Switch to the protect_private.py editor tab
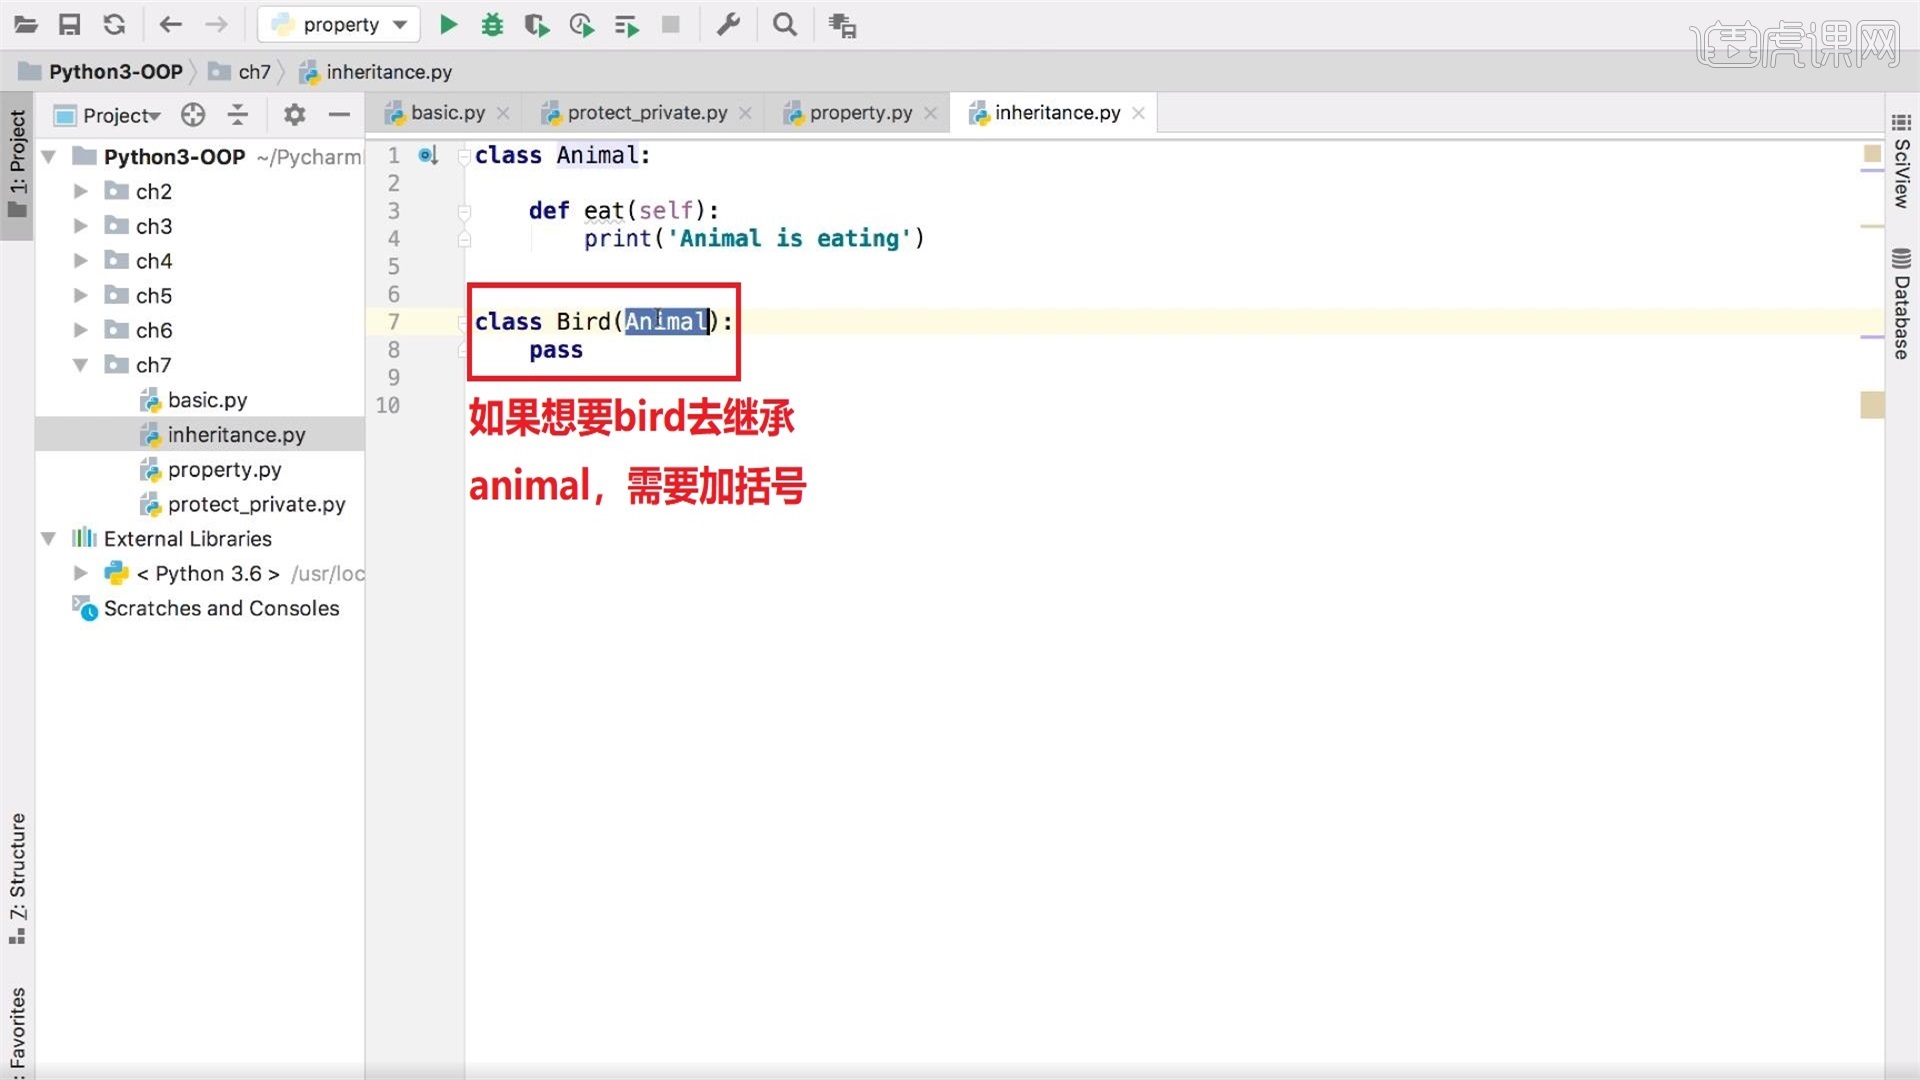The image size is (1920, 1080). coord(647,112)
